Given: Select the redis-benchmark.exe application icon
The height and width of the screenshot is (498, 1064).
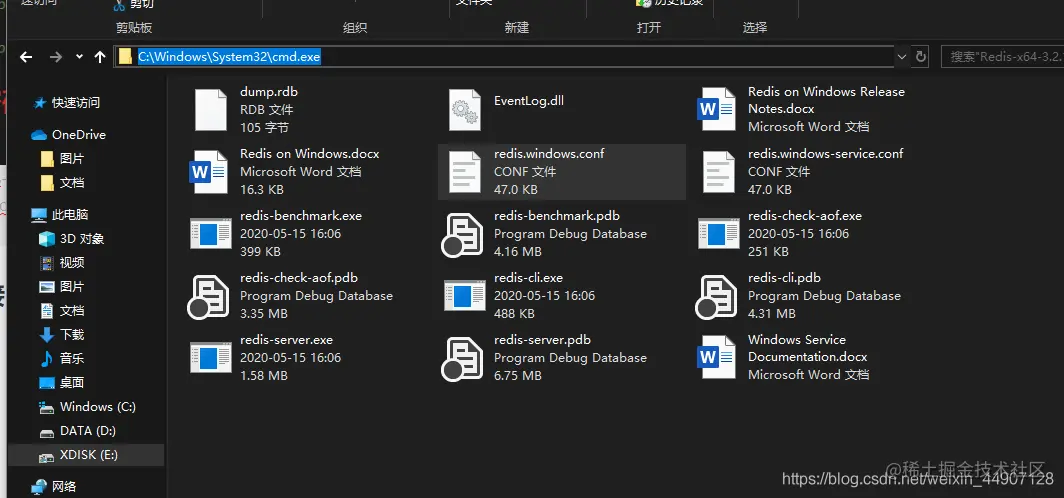Looking at the screenshot, I should pyautogui.click(x=210, y=233).
